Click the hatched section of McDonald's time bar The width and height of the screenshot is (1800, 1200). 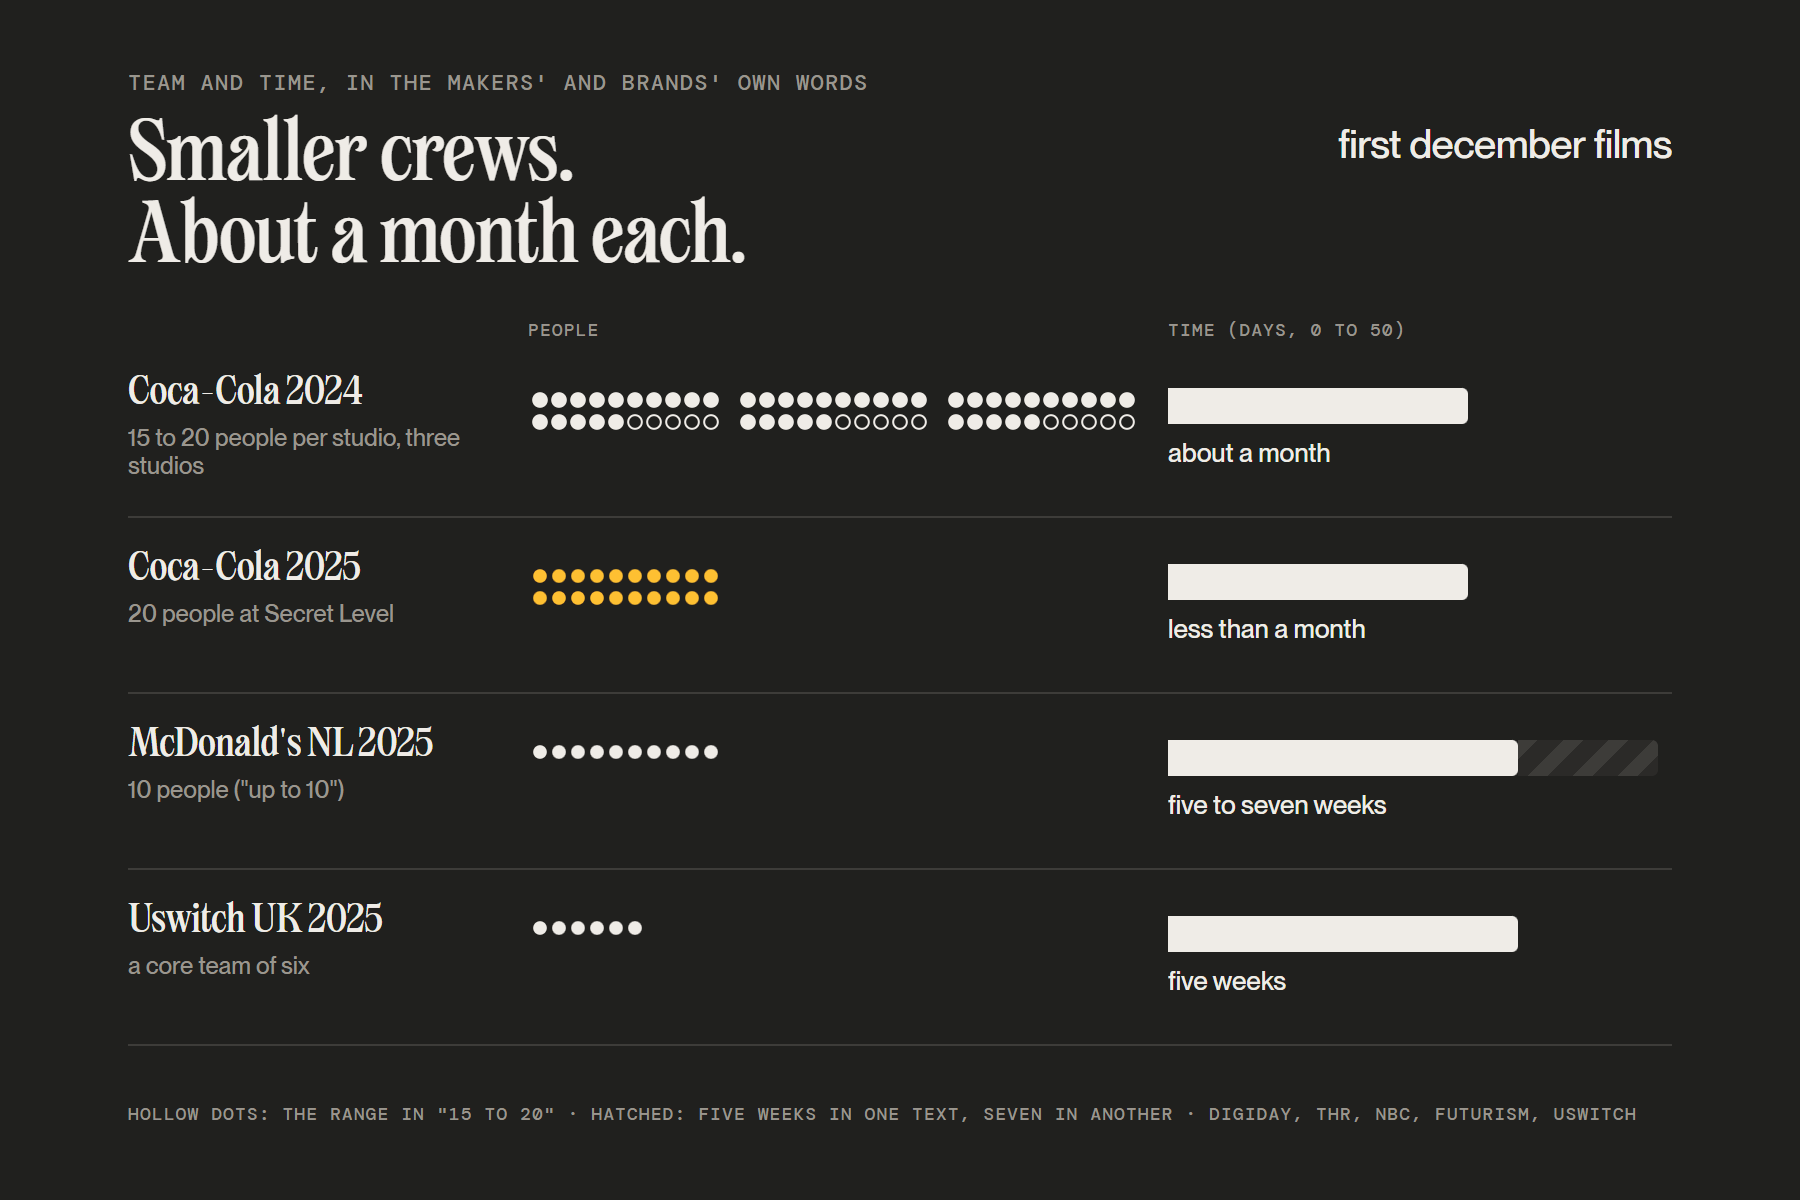tap(1588, 758)
